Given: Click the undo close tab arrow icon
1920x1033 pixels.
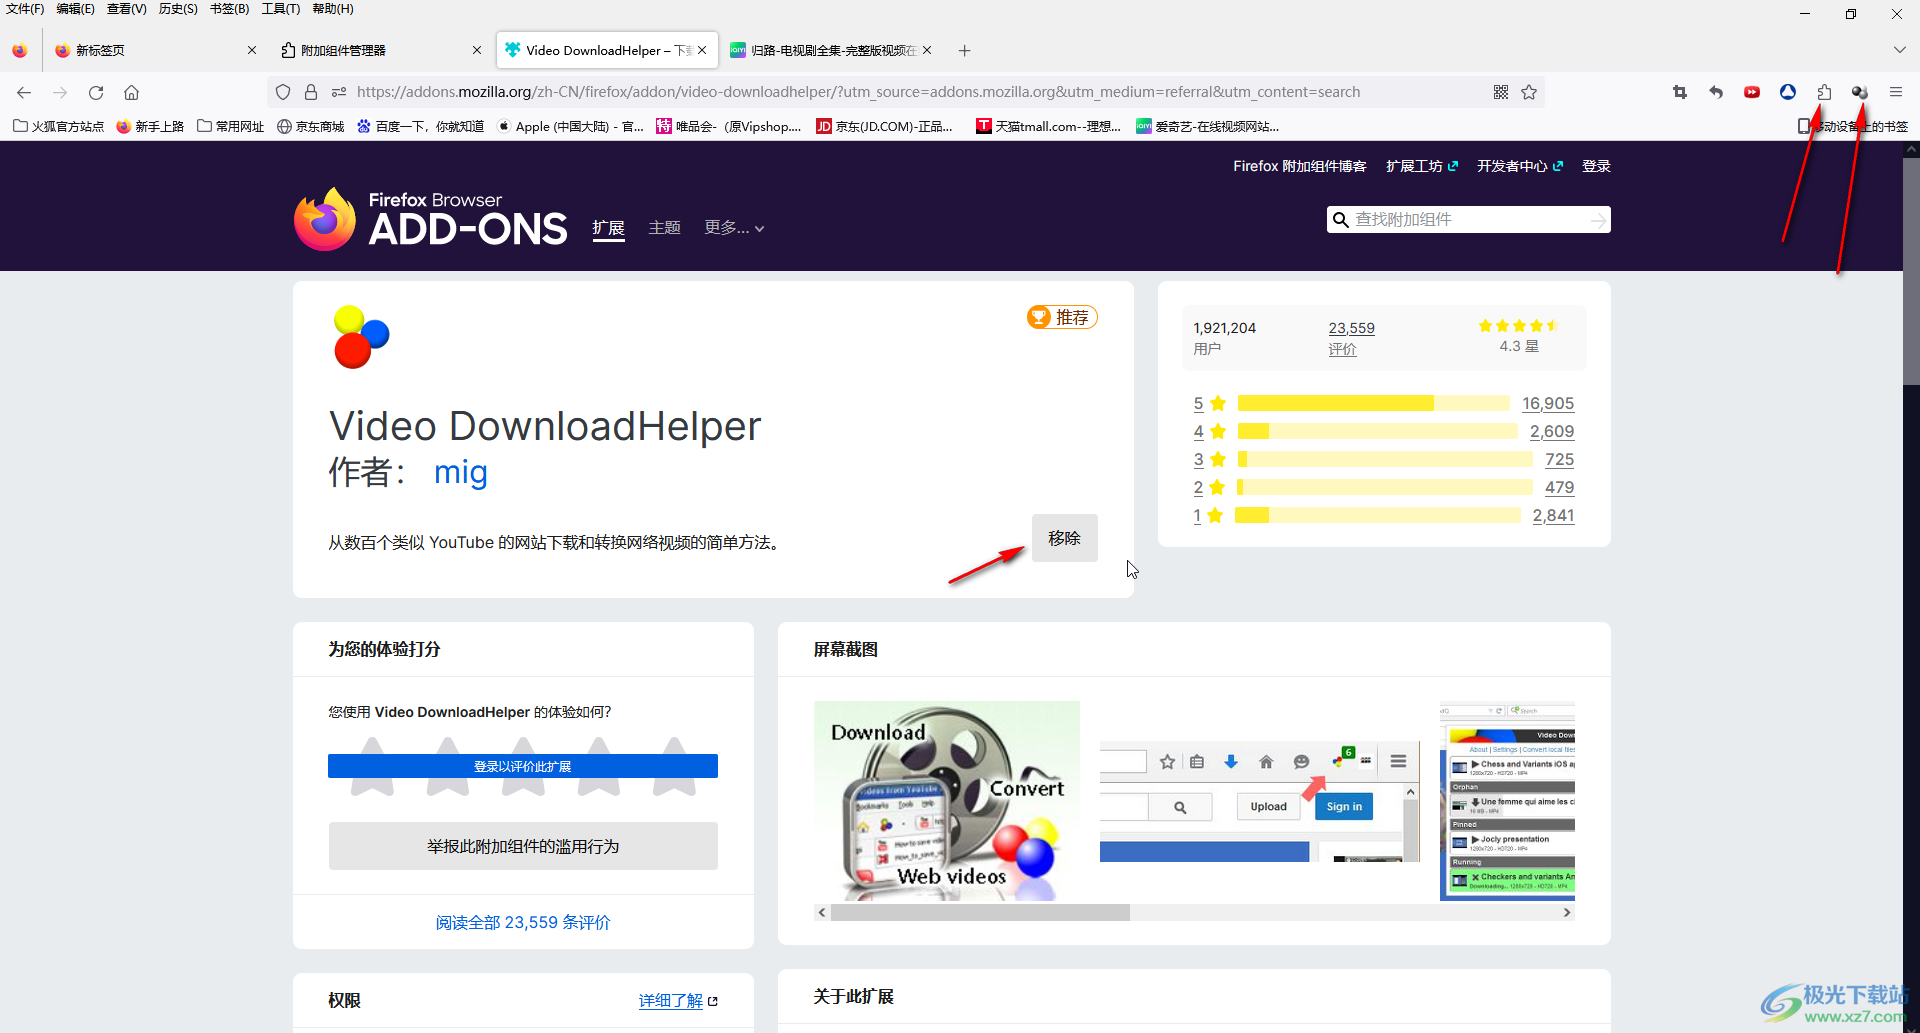Looking at the screenshot, I should point(1716,92).
